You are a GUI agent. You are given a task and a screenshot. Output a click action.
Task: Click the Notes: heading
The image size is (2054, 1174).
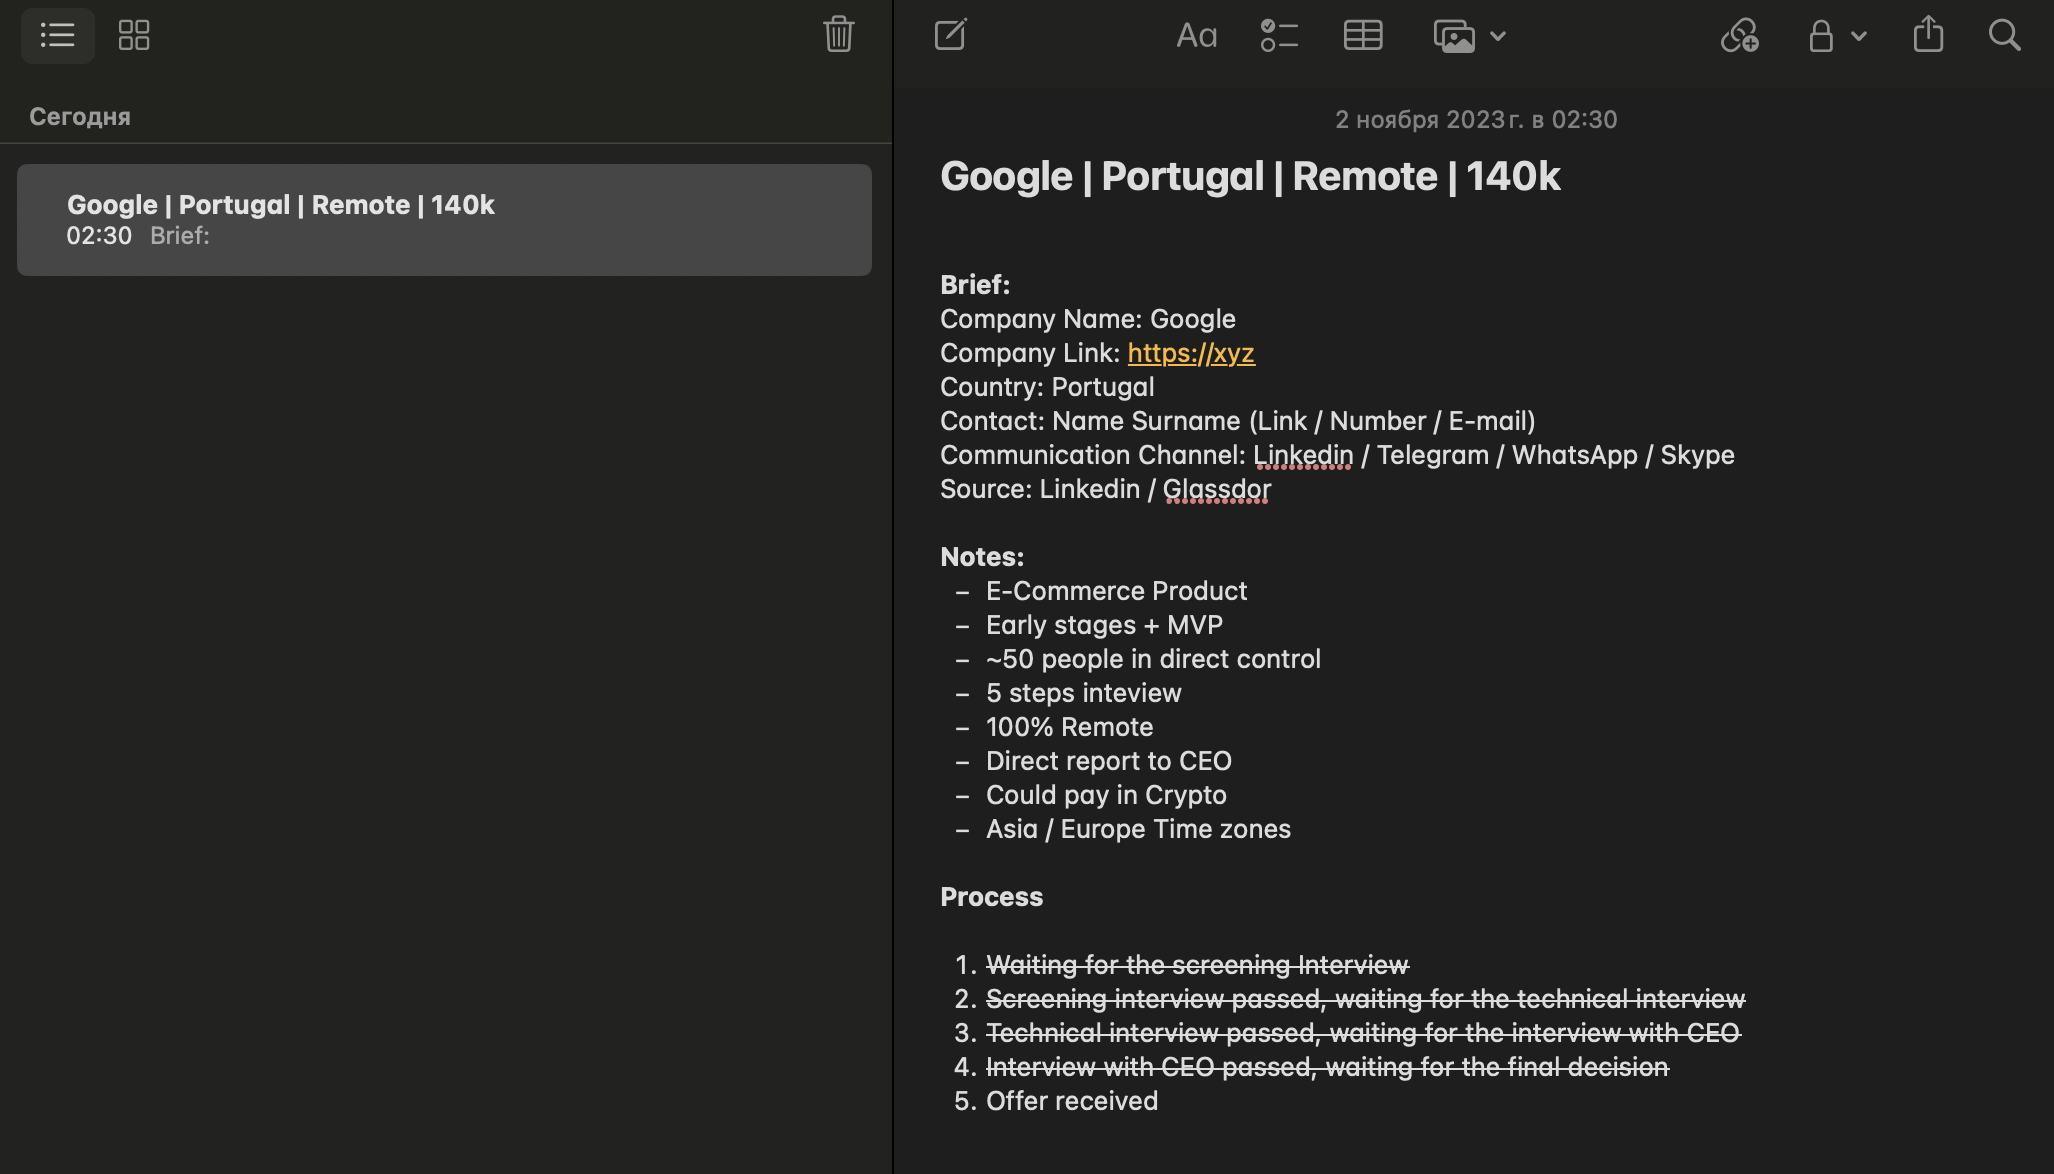click(x=982, y=557)
